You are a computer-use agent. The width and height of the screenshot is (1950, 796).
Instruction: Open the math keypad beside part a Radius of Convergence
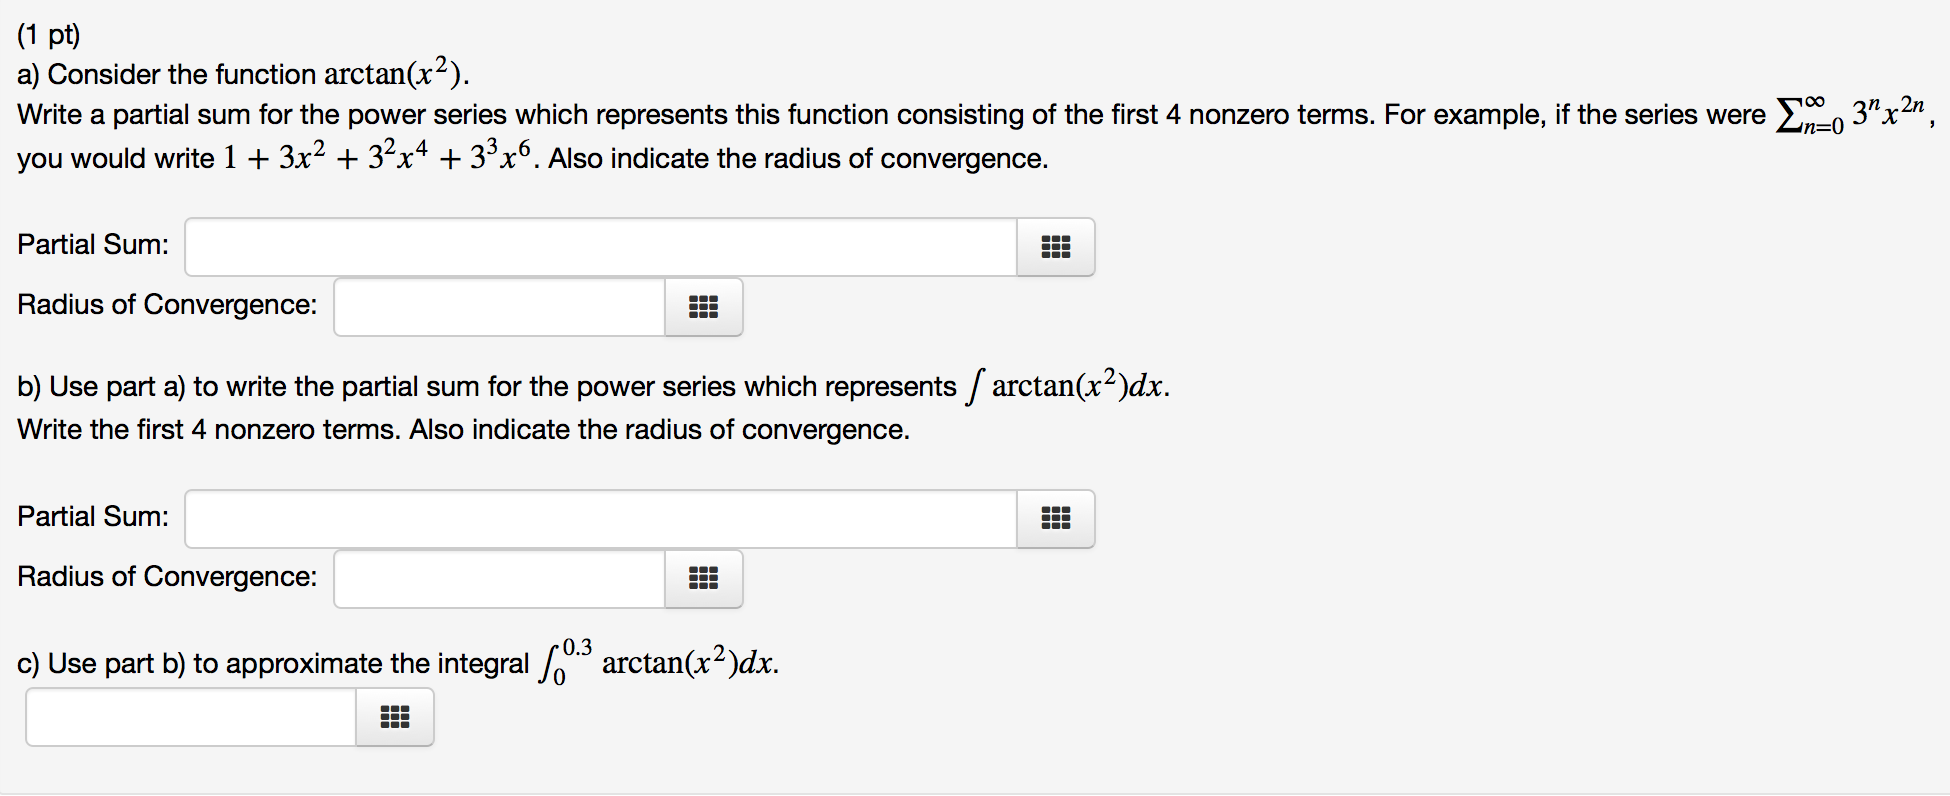pos(703,307)
